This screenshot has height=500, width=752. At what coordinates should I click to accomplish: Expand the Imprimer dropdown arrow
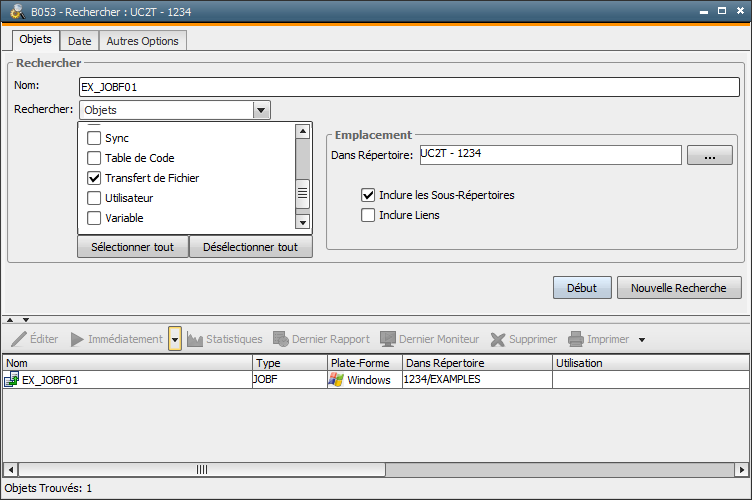[642, 340]
